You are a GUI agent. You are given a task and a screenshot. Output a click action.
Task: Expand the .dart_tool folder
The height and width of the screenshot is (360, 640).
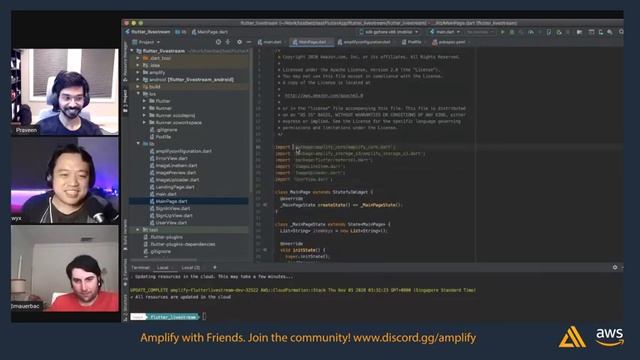pos(138,58)
